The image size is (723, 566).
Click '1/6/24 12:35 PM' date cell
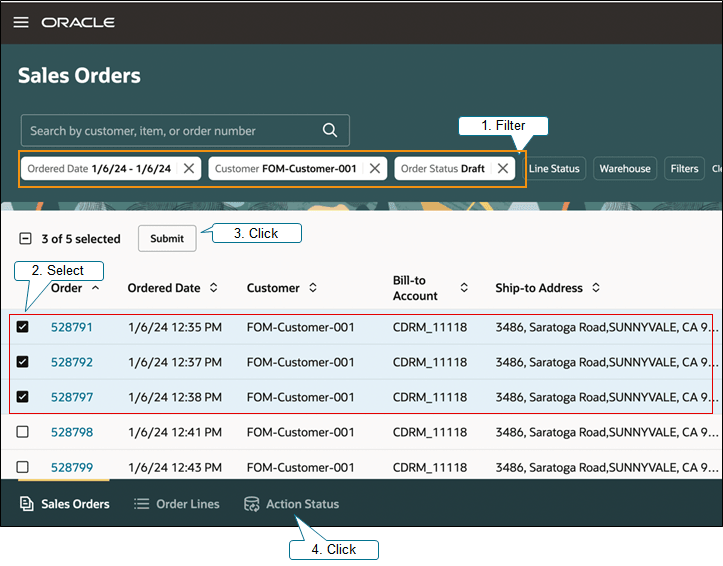[x=175, y=327]
